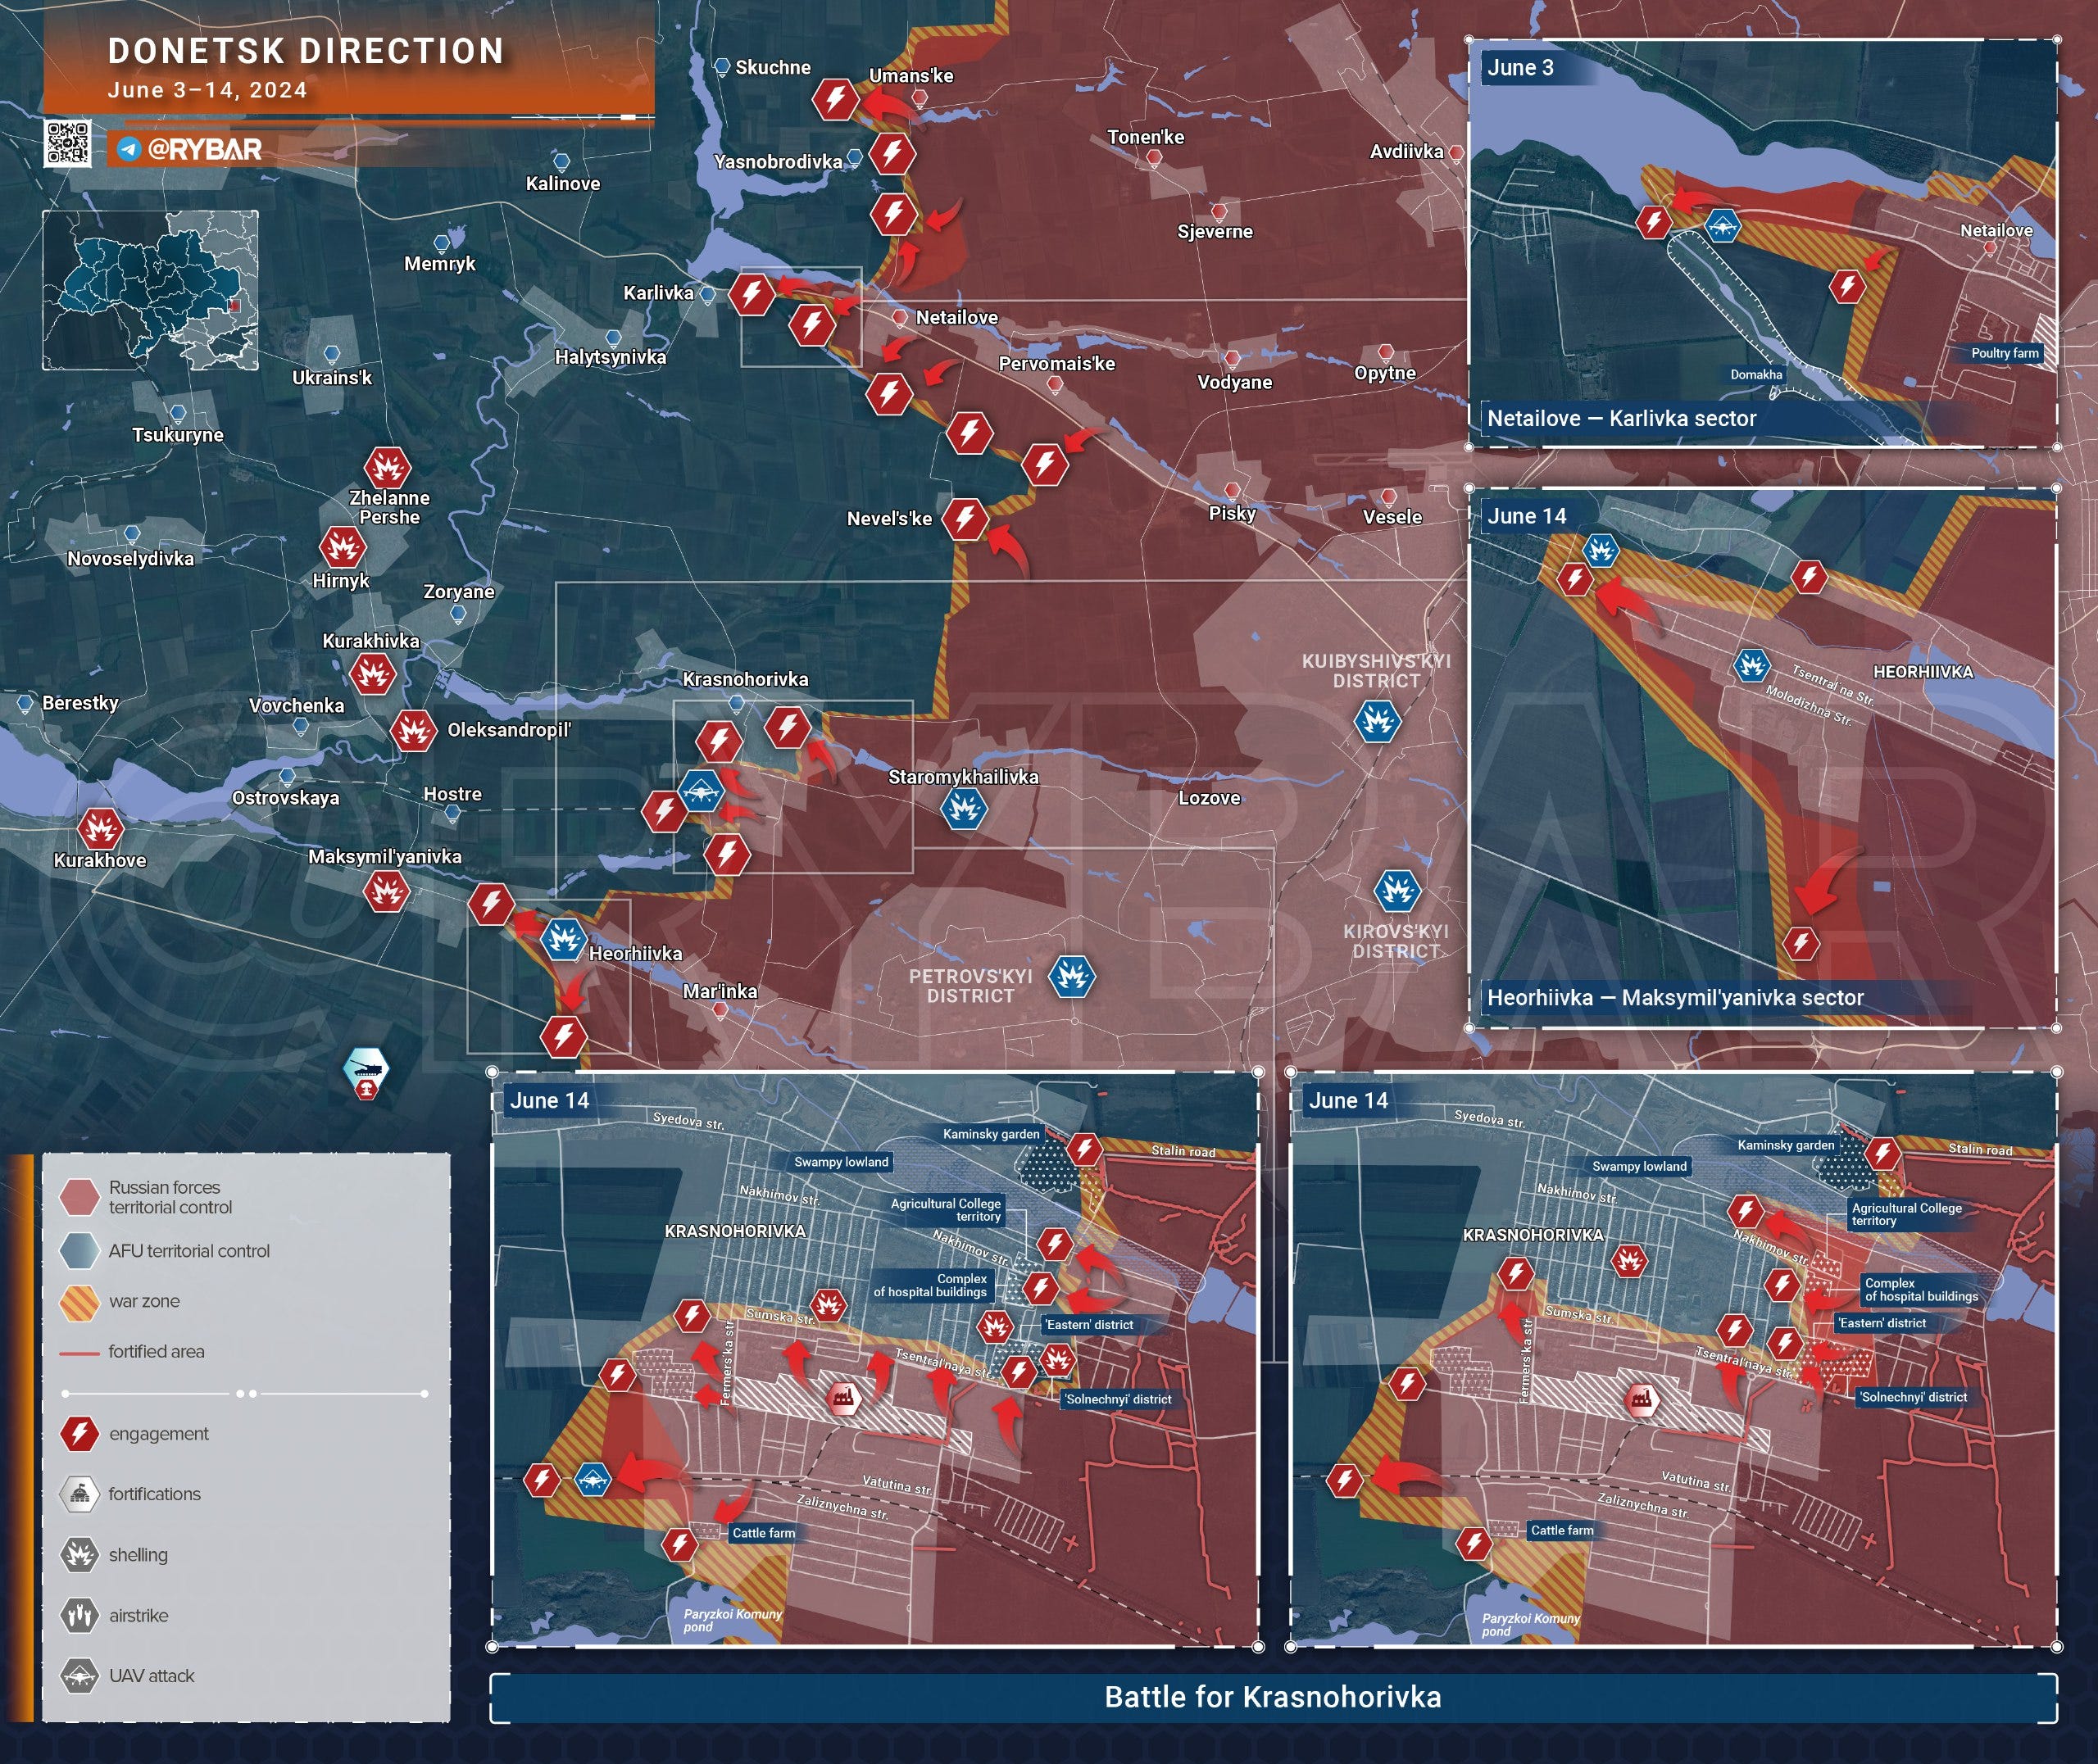The height and width of the screenshot is (1764, 2098).
Task: Click the 'Vodyane' settlement label
Action: [1234, 382]
